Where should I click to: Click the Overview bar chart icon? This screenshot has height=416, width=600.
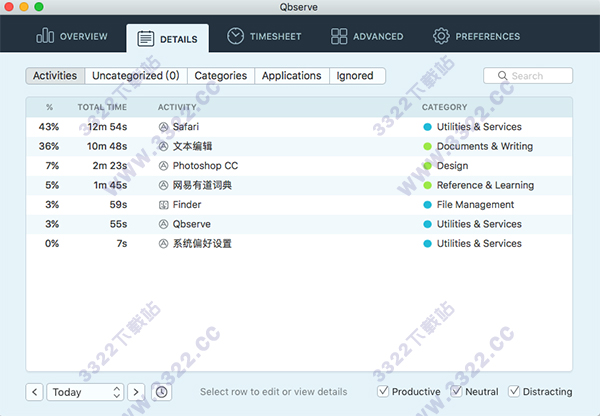[45, 36]
